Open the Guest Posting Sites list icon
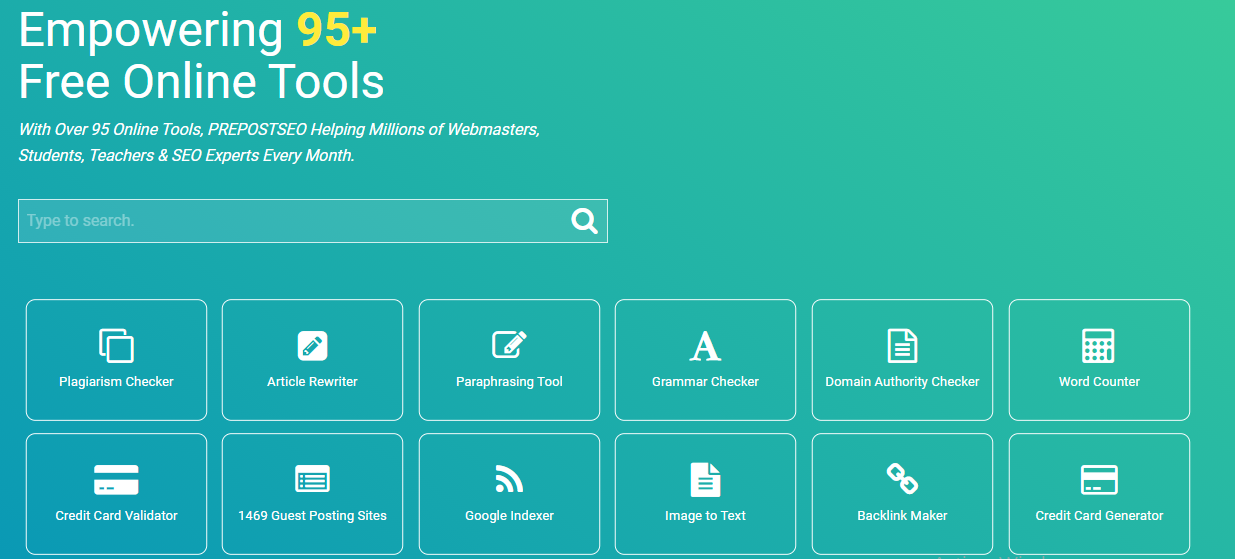The height and width of the screenshot is (559, 1235). (312, 479)
